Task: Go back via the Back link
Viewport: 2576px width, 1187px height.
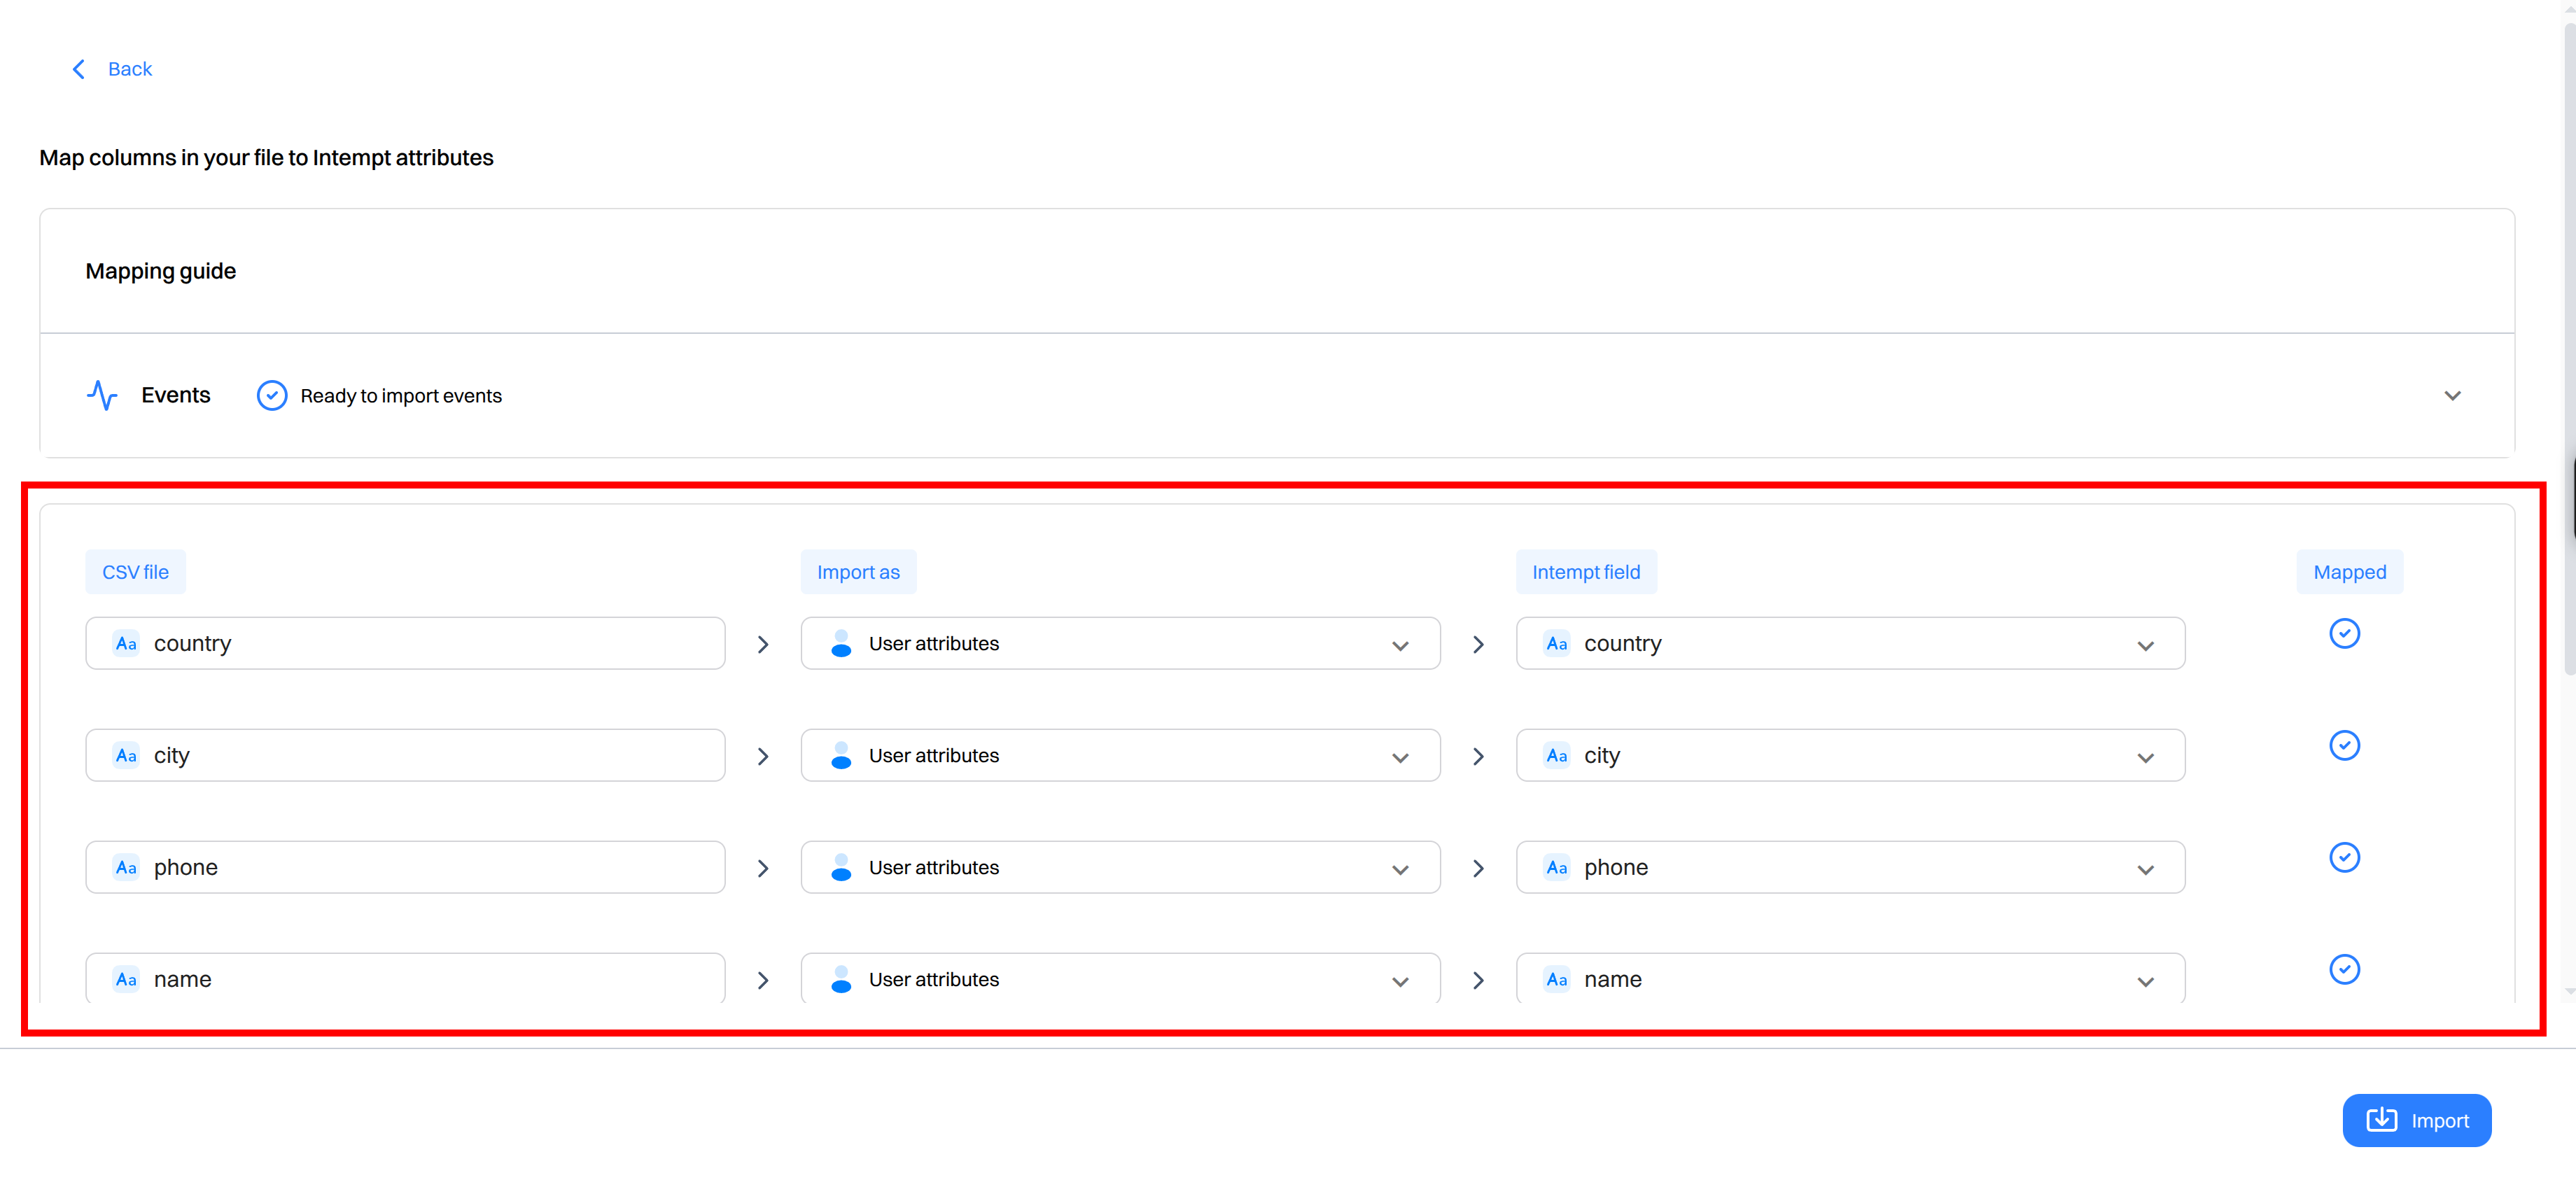Action: [x=130, y=69]
